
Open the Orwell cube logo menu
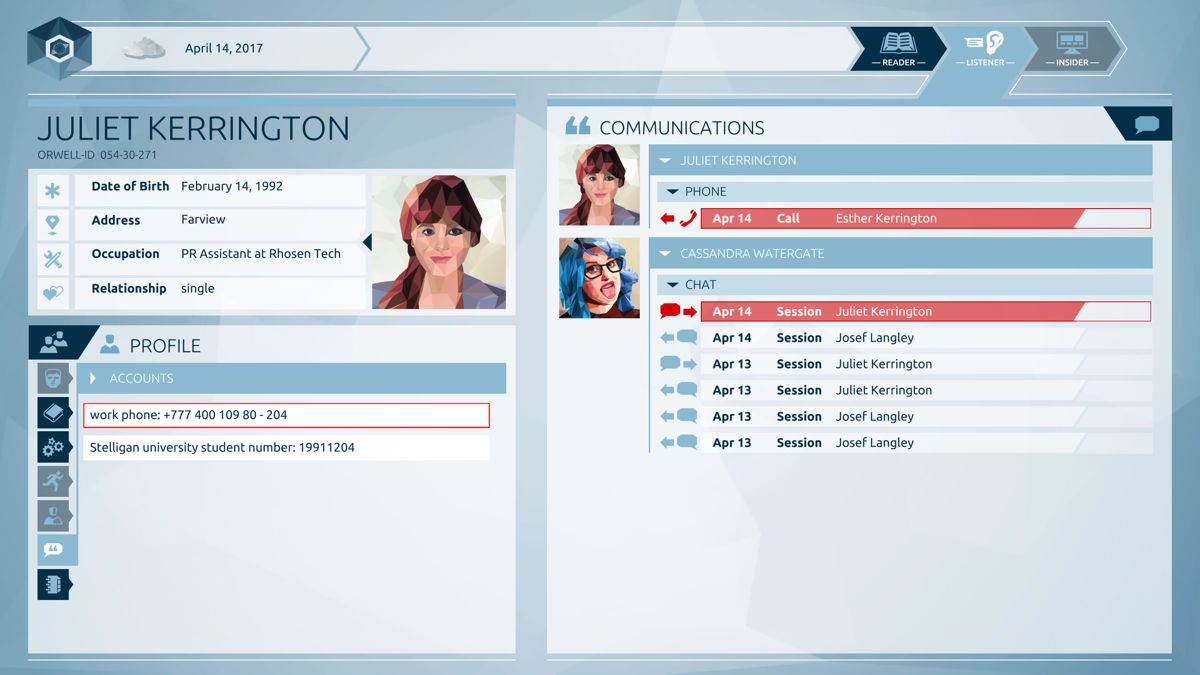[59, 48]
